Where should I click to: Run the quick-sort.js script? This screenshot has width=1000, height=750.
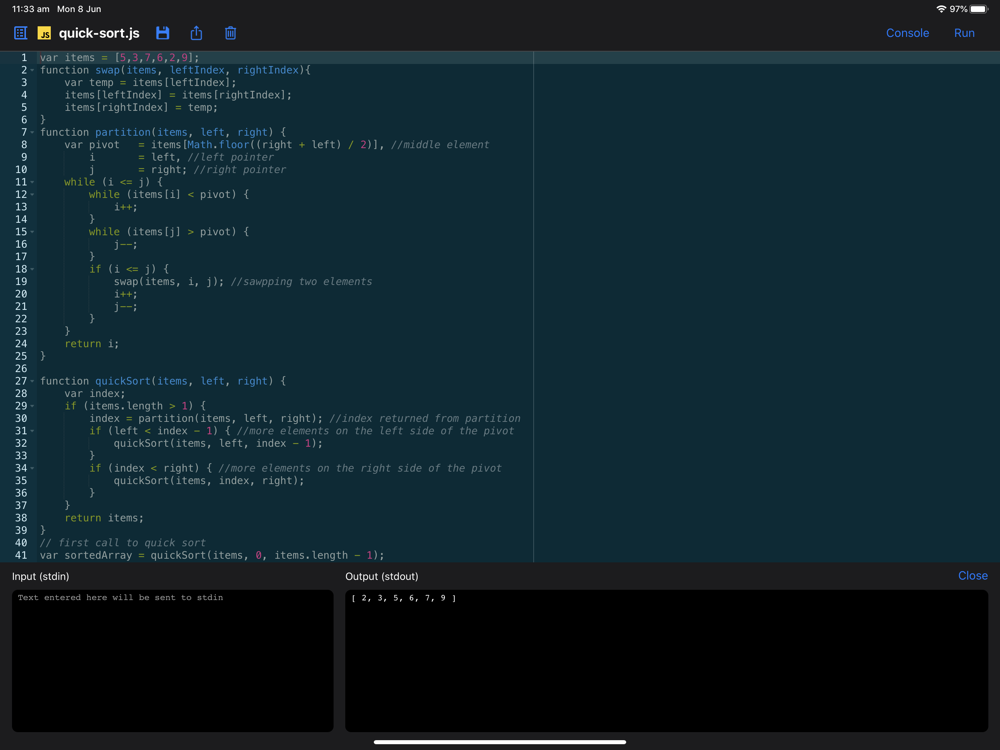[964, 33]
